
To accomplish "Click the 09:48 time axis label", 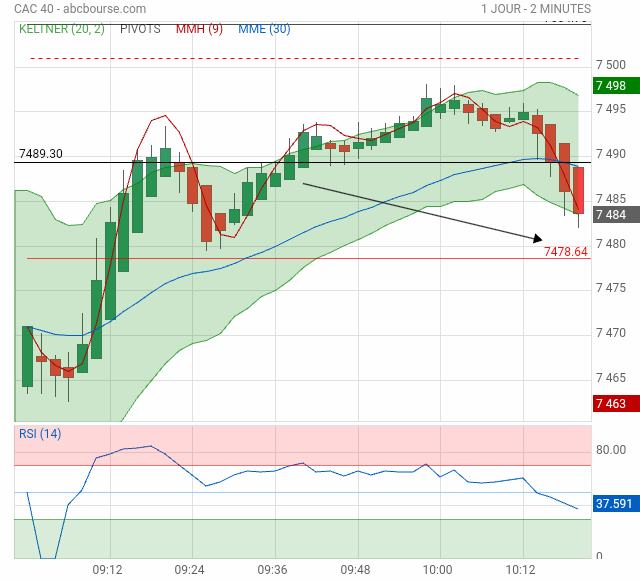I will pyautogui.click(x=355, y=569).
